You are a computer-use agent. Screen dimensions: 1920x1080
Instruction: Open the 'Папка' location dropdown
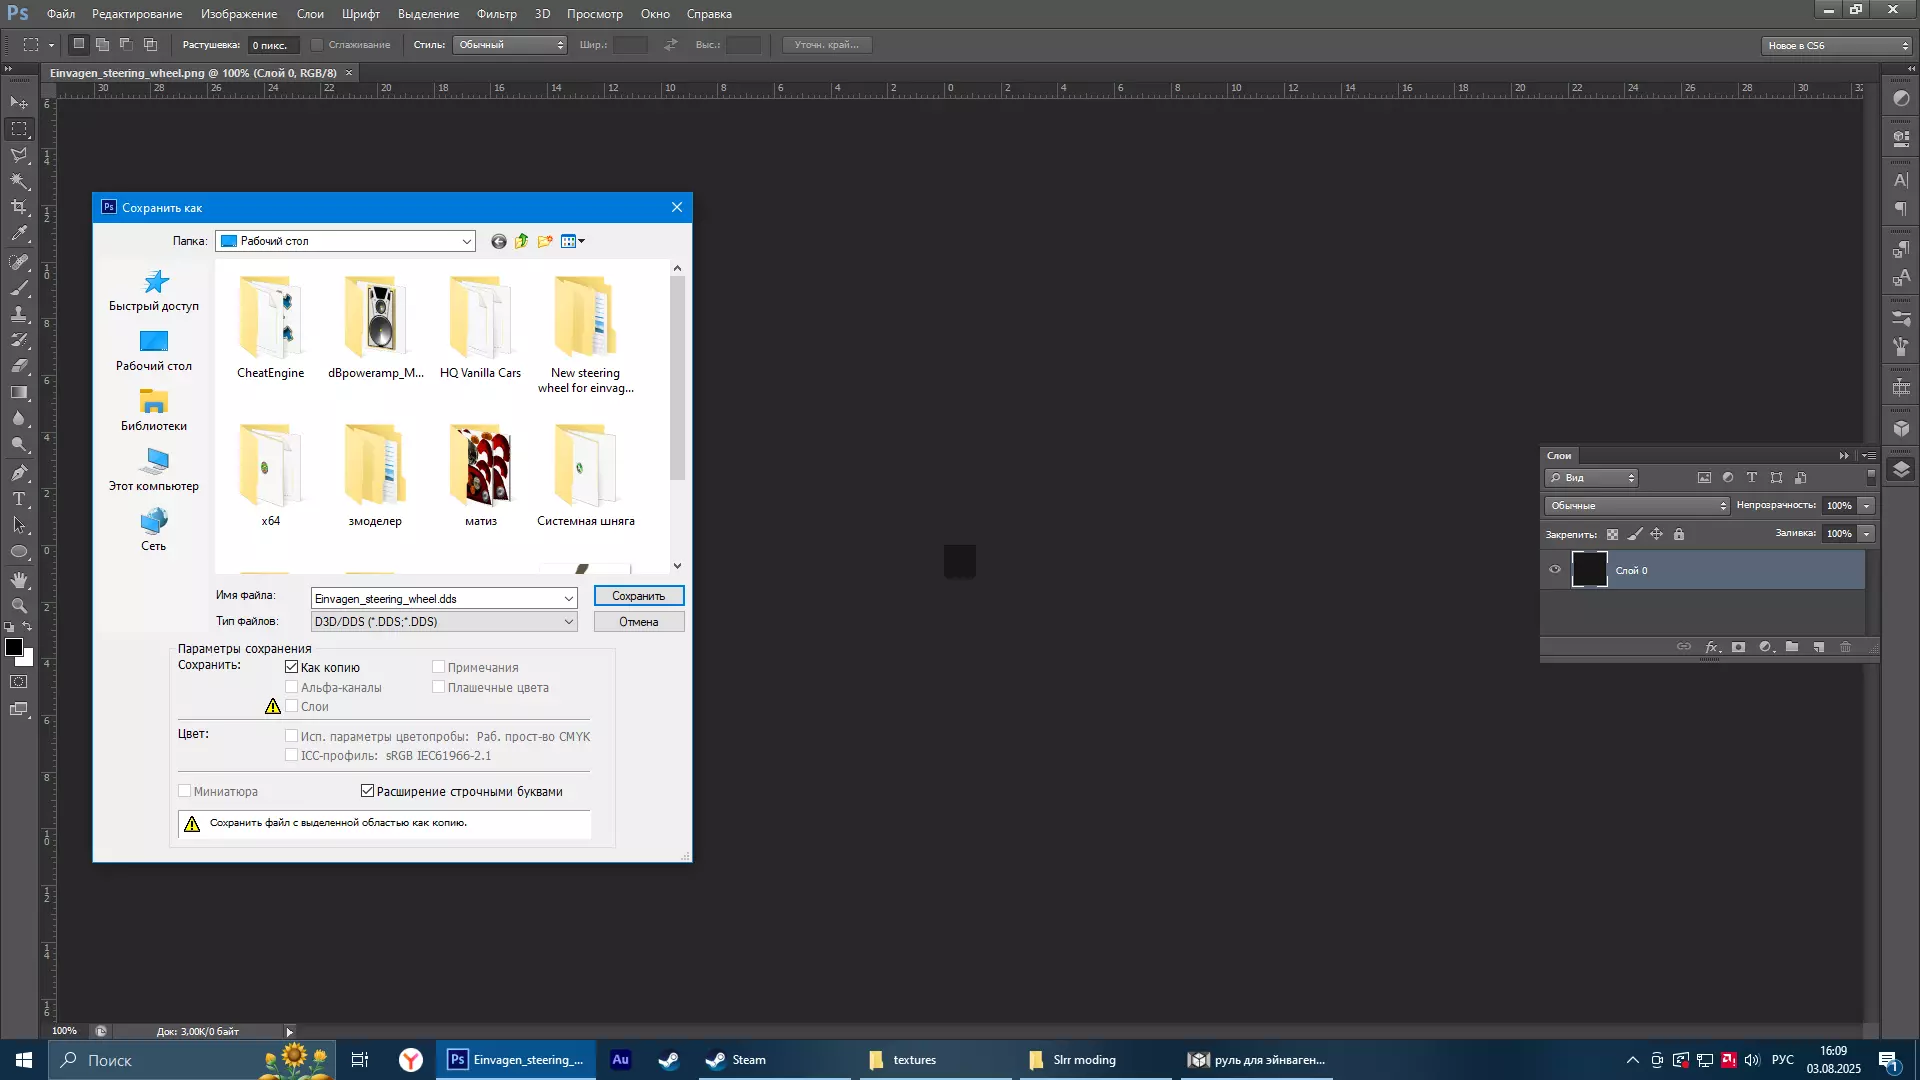pyautogui.click(x=466, y=241)
